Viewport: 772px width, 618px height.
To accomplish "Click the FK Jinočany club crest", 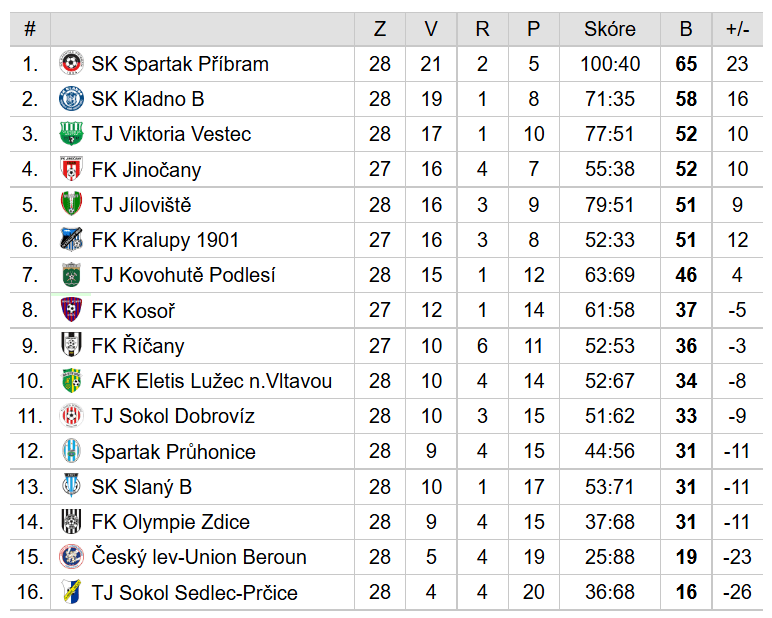I will (x=71, y=169).
